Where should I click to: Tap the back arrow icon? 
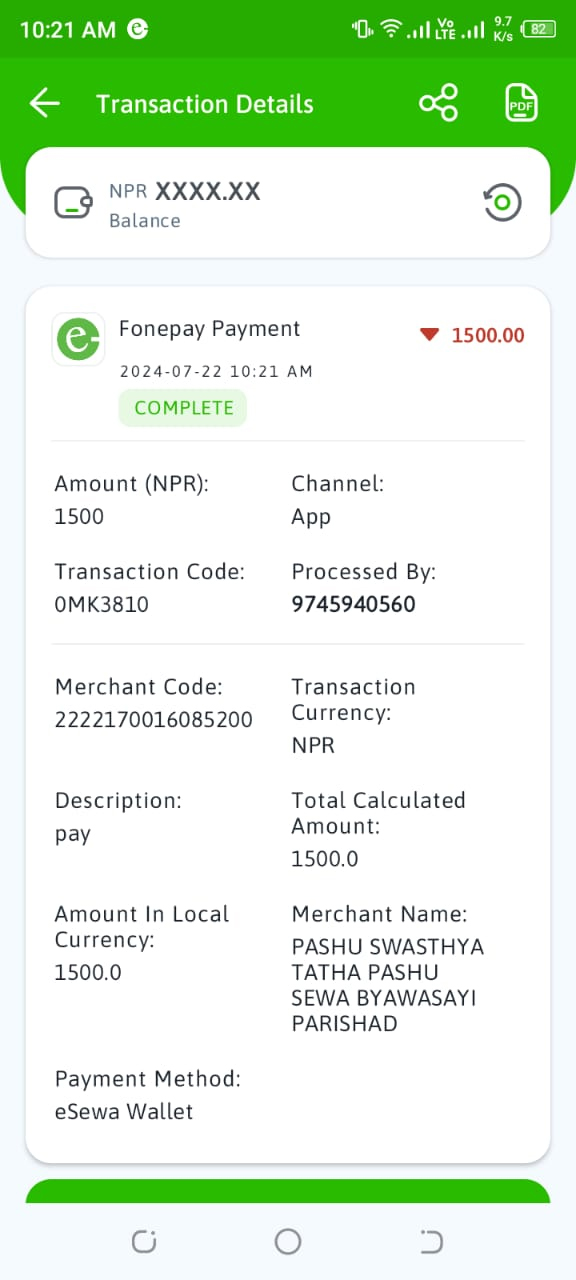click(x=45, y=103)
